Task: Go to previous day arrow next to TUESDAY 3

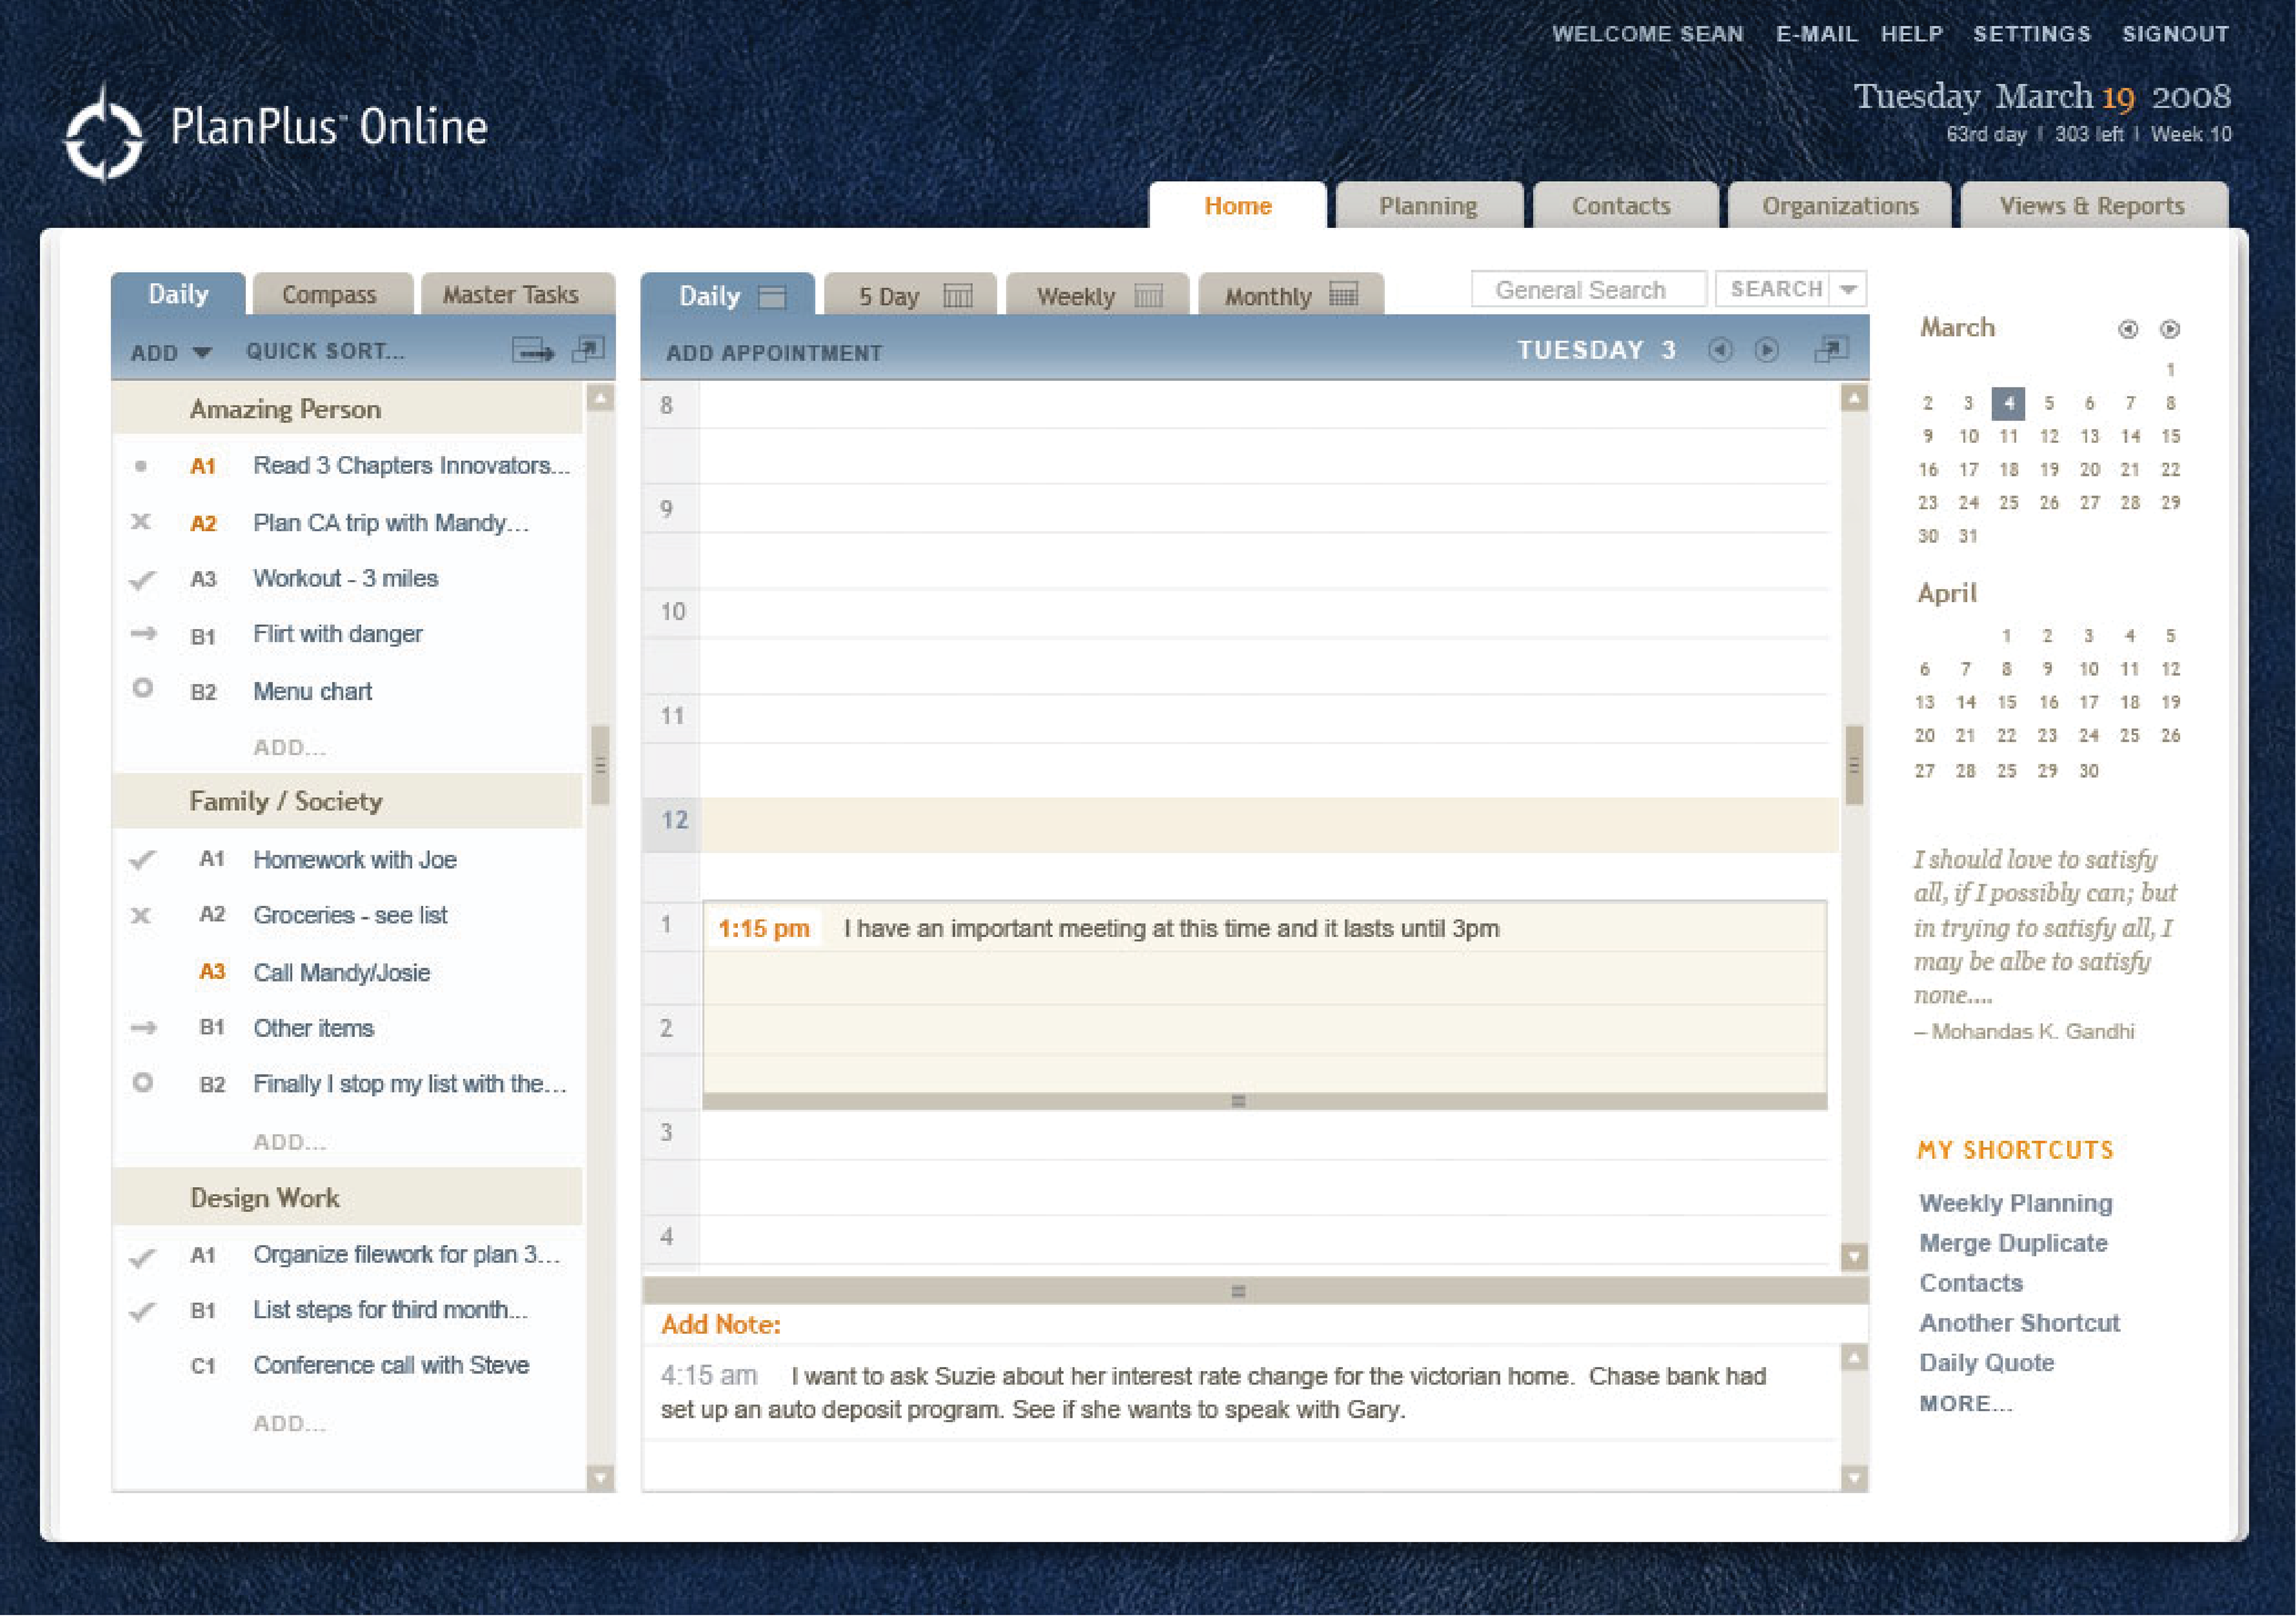Action: (1720, 350)
